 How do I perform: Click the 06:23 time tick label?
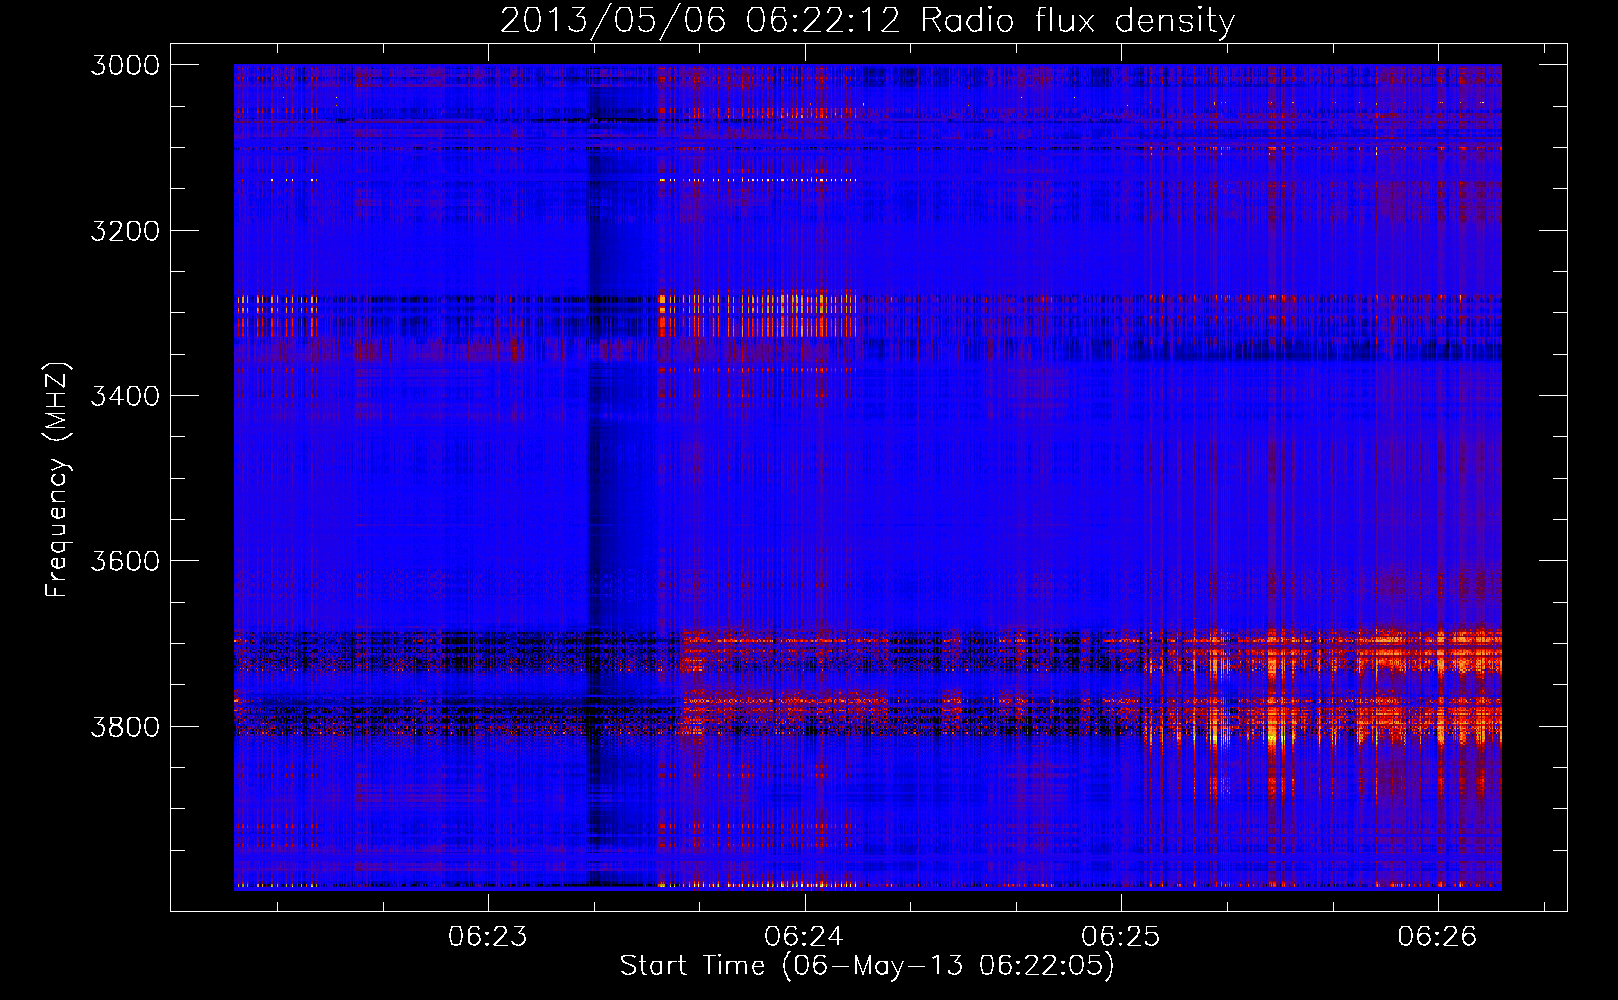click(488, 936)
